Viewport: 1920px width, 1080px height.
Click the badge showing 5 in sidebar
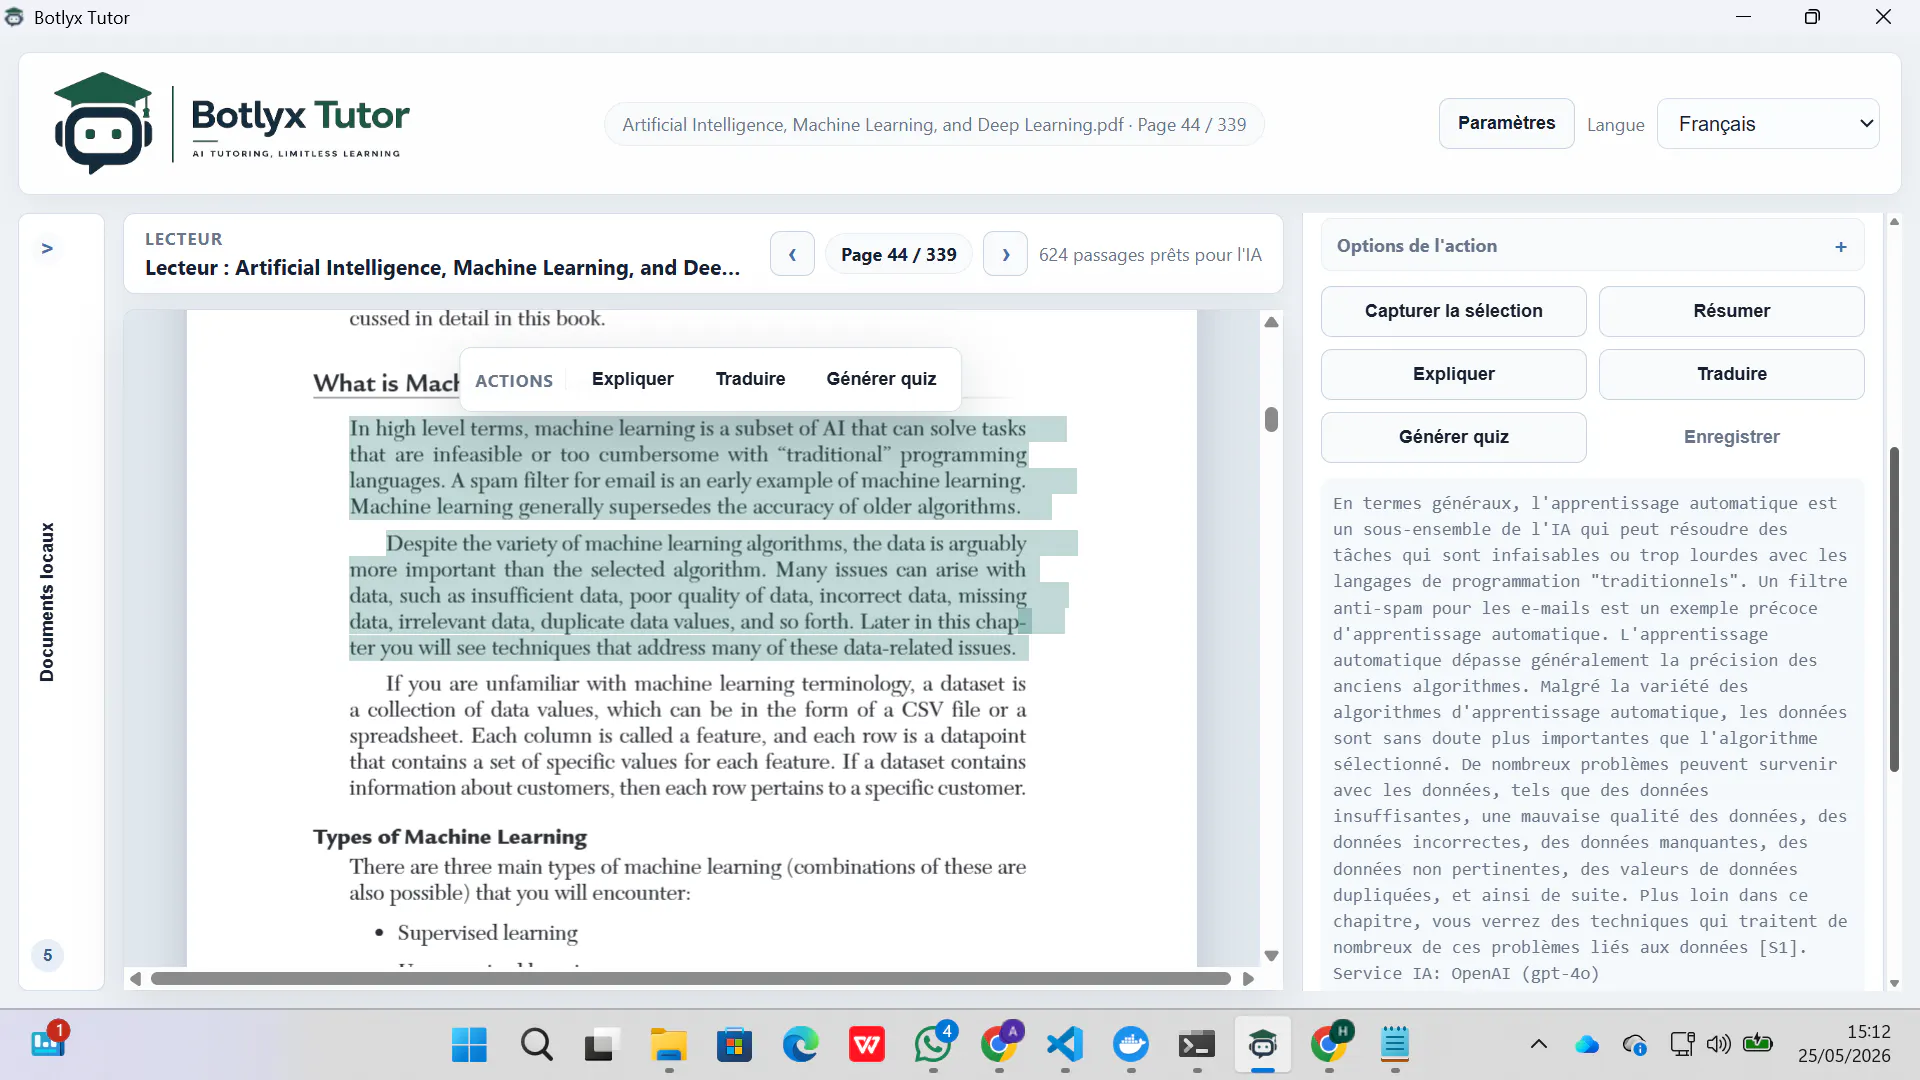click(47, 955)
